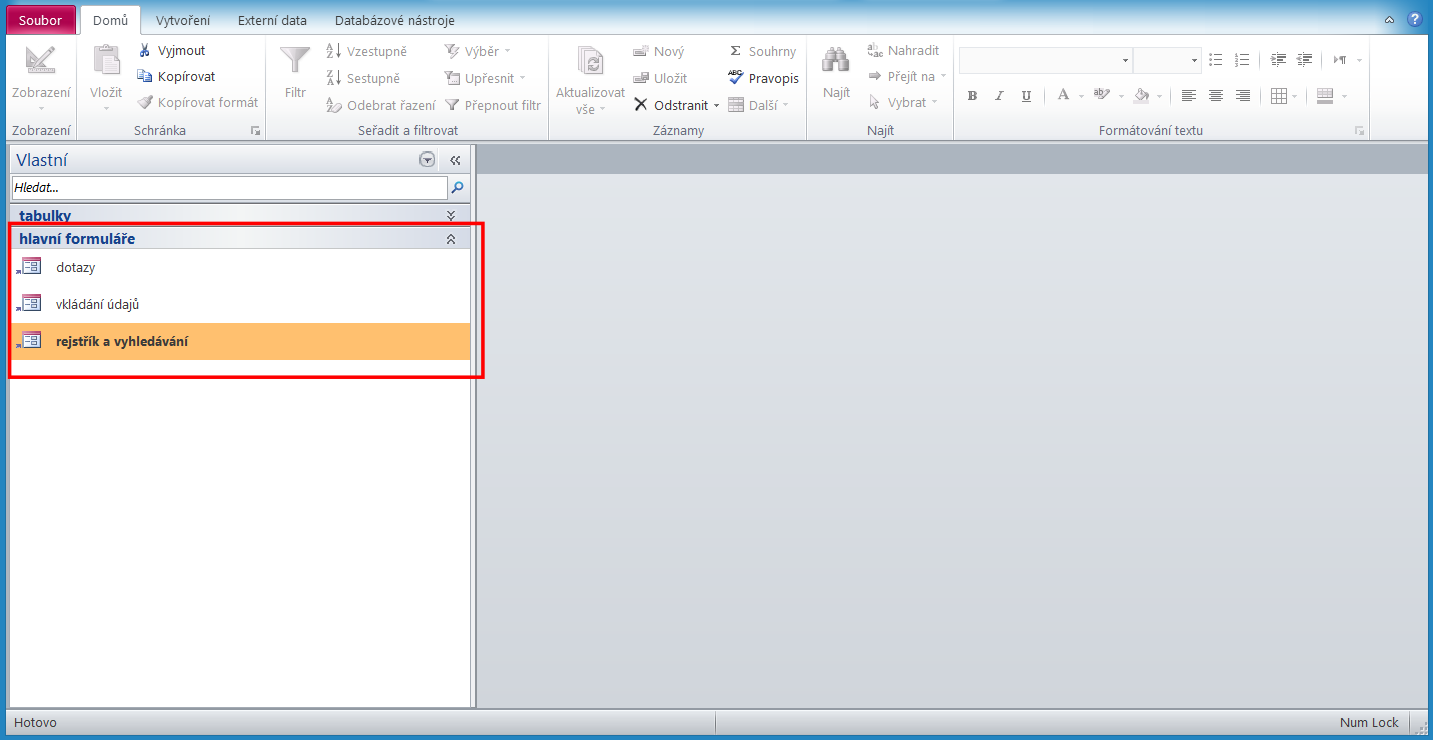Select the dotazy form
The image size is (1433, 740).
[x=240, y=268]
